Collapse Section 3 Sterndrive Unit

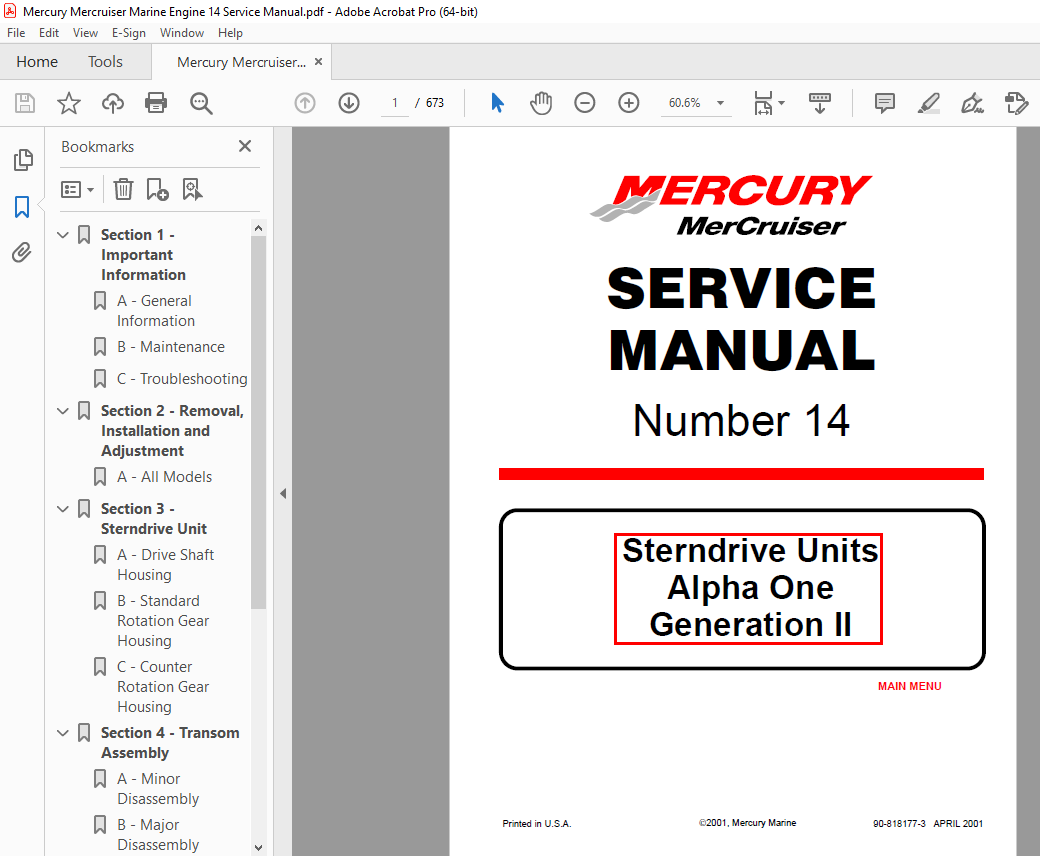(x=63, y=509)
